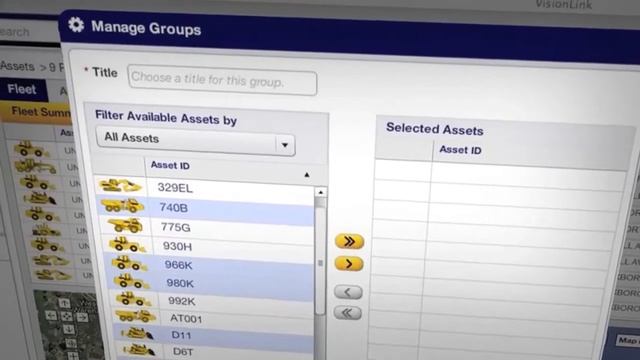Click asset row text 966K
Viewport: 640px width, 360px height.
click(178, 265)
